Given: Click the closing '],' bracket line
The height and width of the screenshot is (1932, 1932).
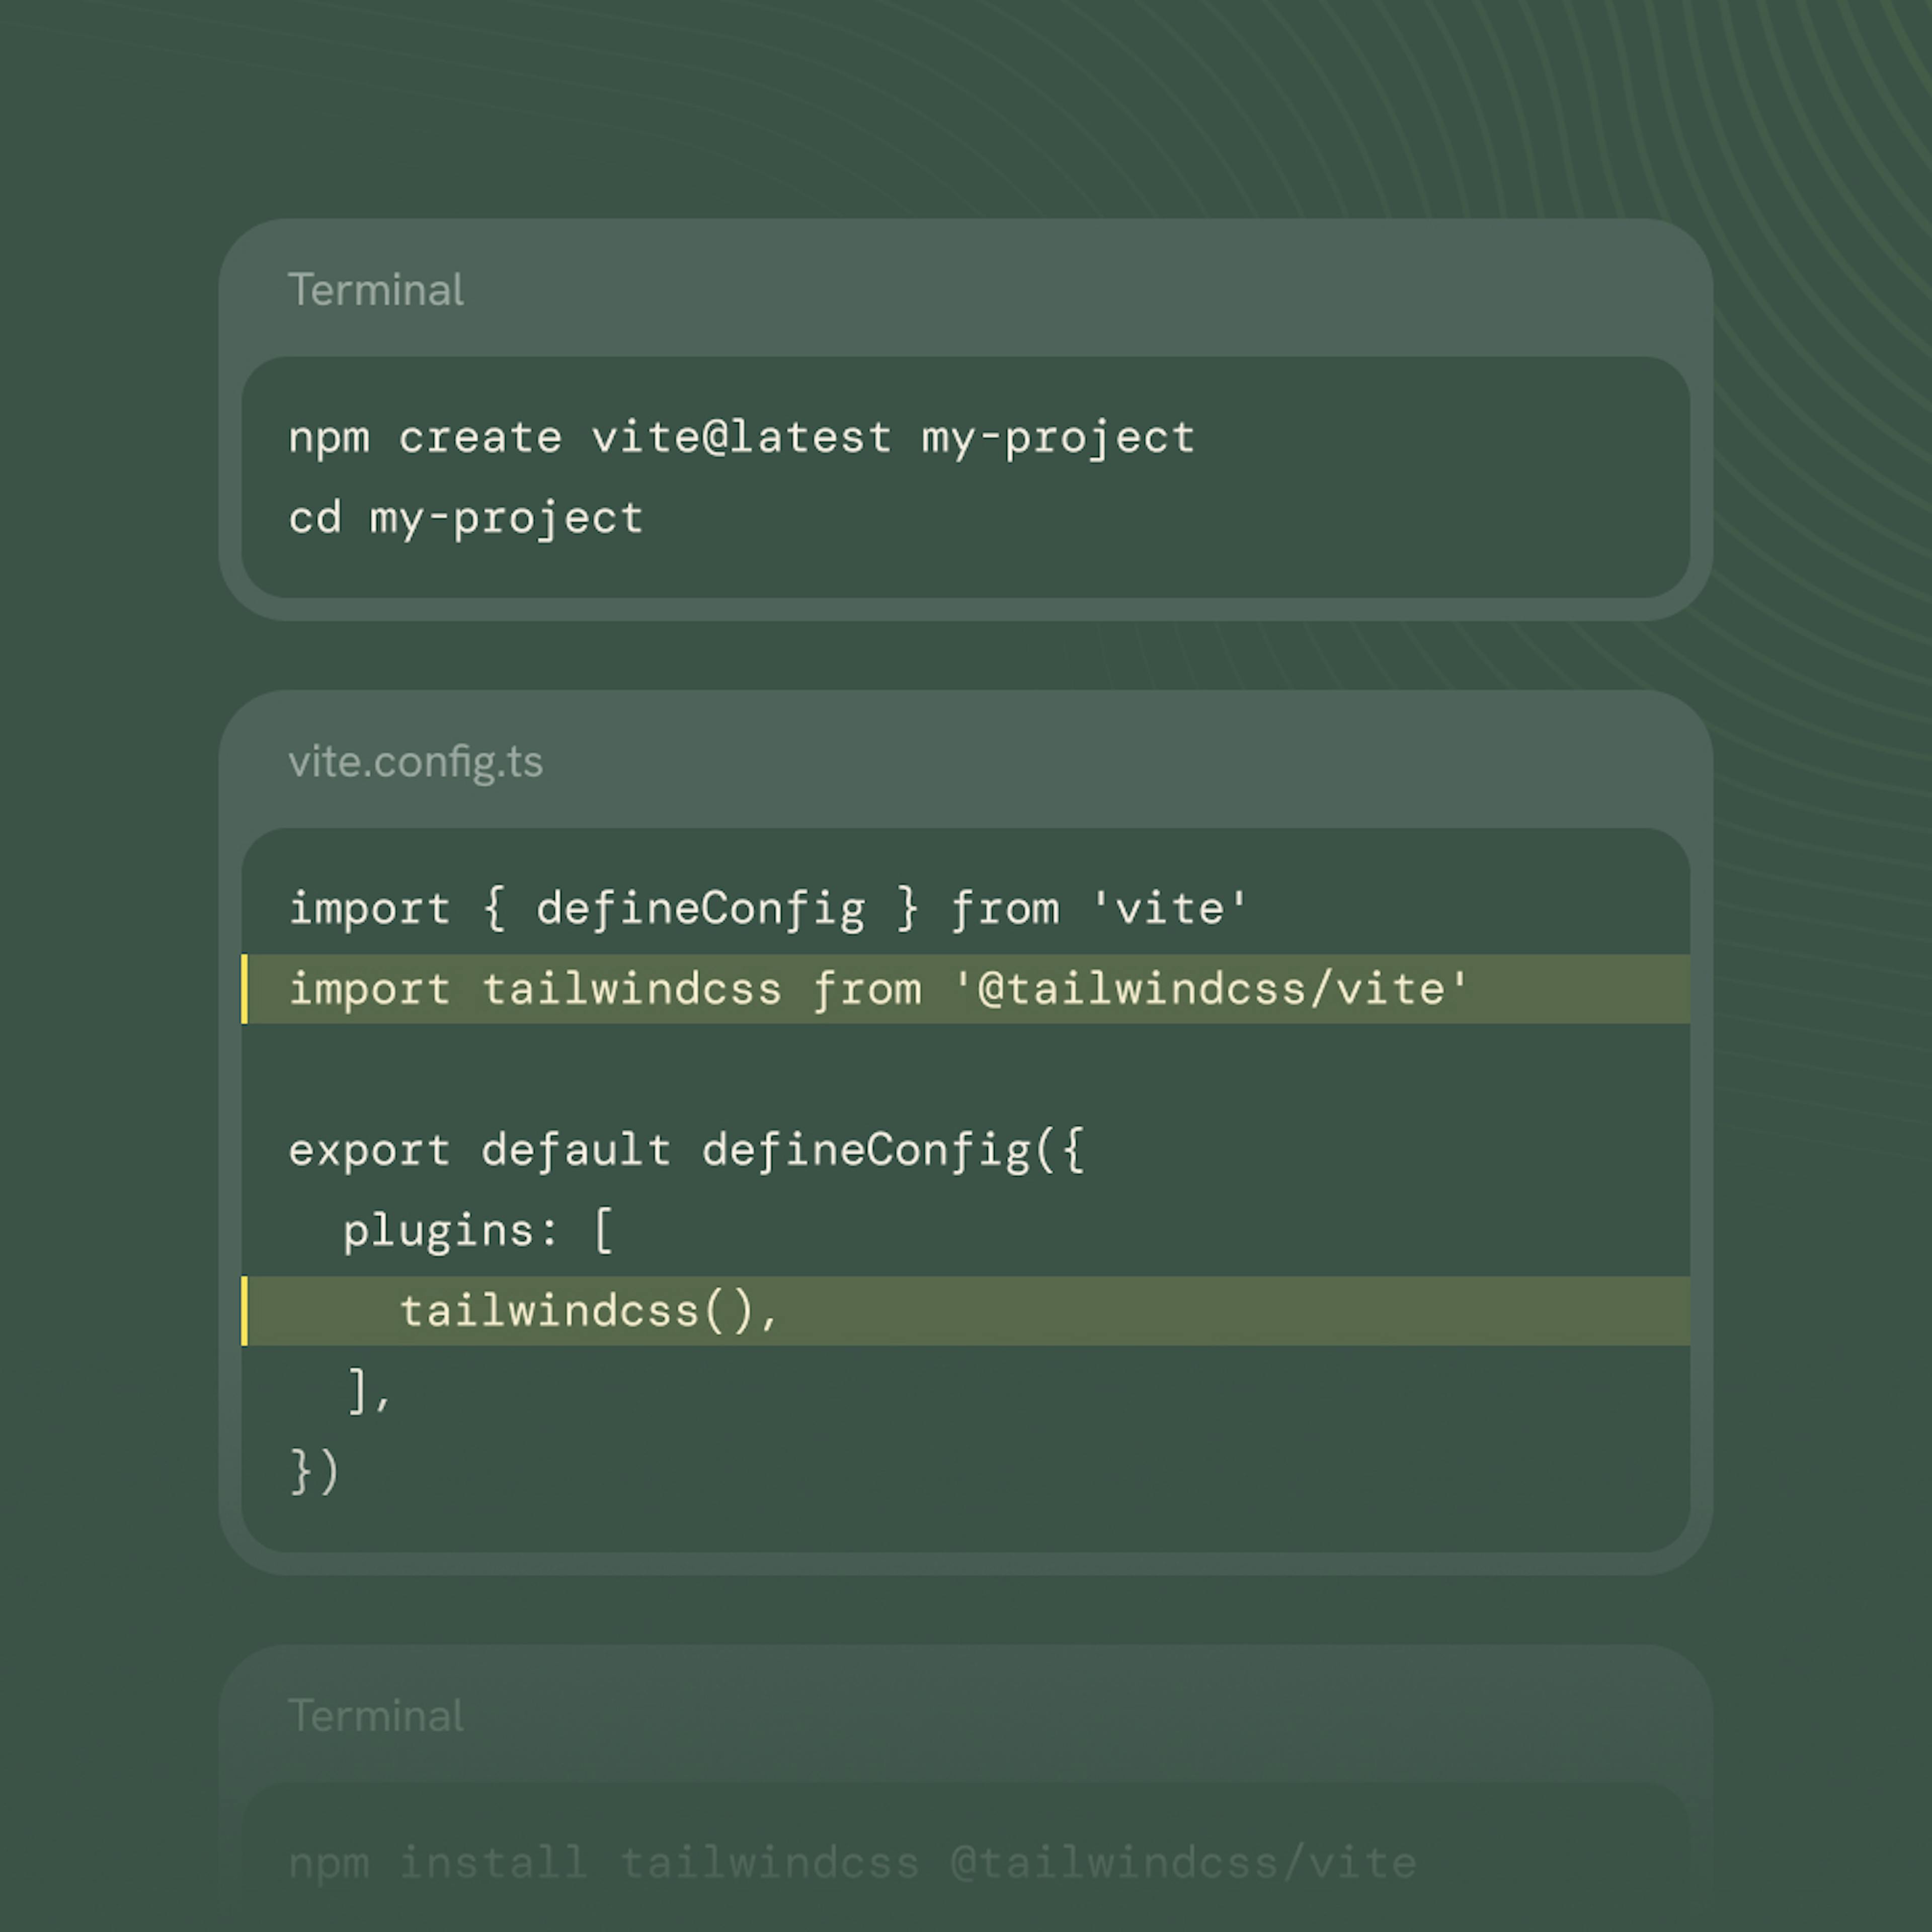Looking at the screenshot, I should pos(369,1391).
